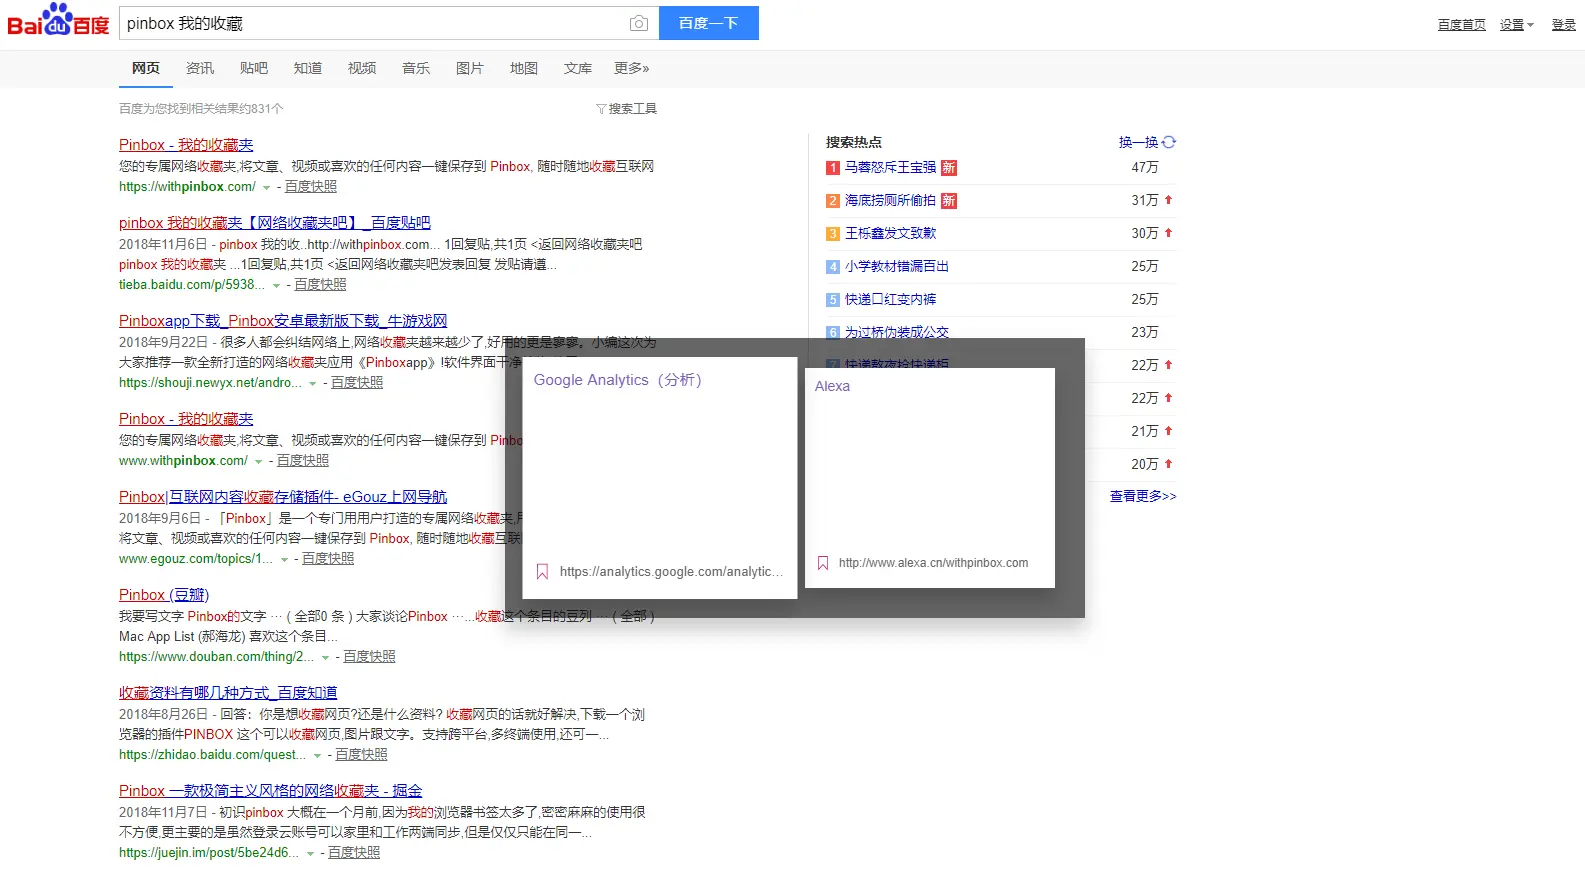The height and width of the screenshot is (874, 1585).
Task: Switch to the 视频 tab
Action: (362, 68)
